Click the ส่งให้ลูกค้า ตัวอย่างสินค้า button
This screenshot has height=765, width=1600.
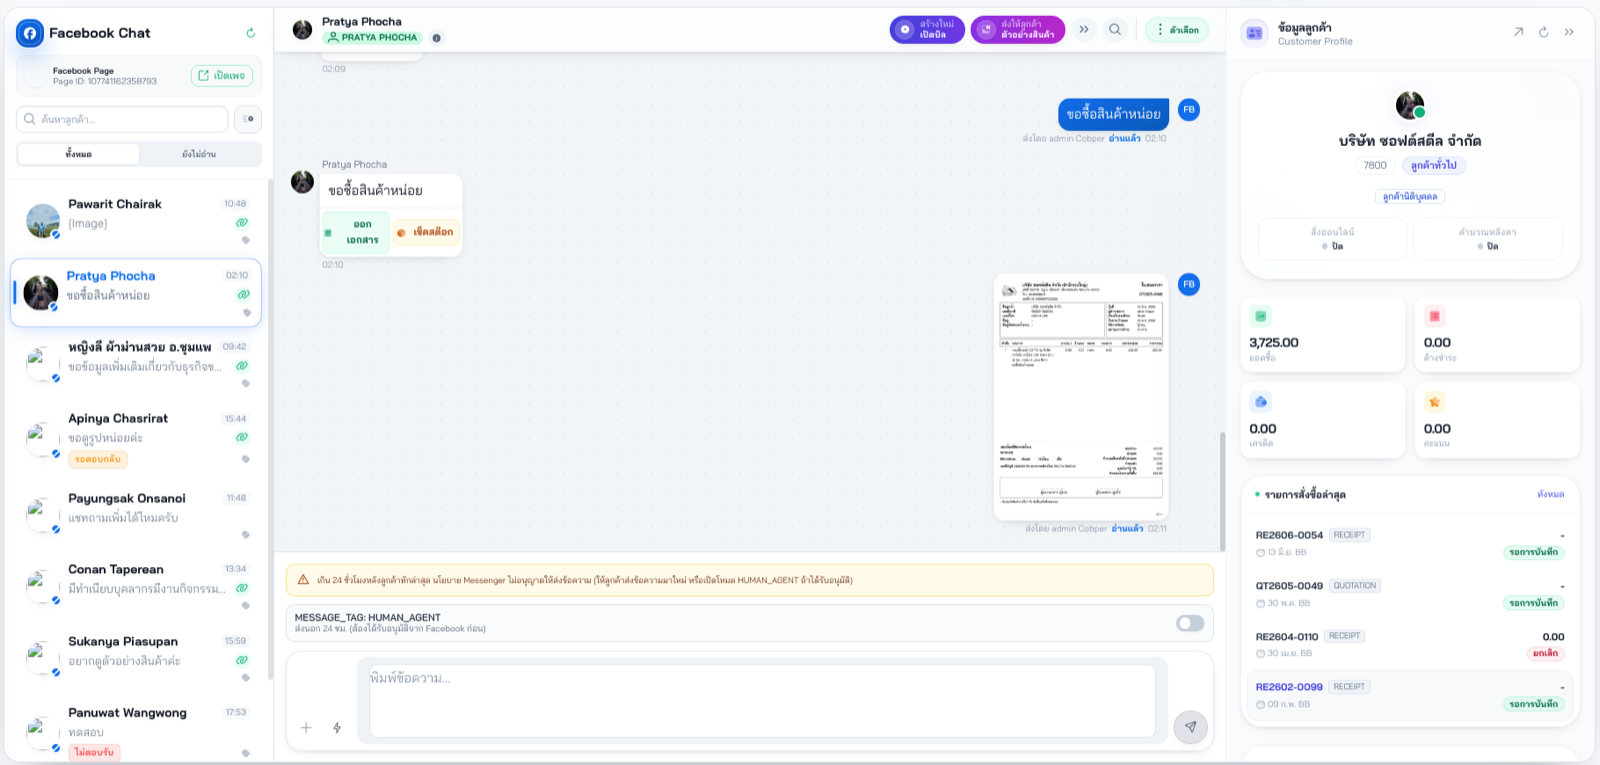(1018, 29)
